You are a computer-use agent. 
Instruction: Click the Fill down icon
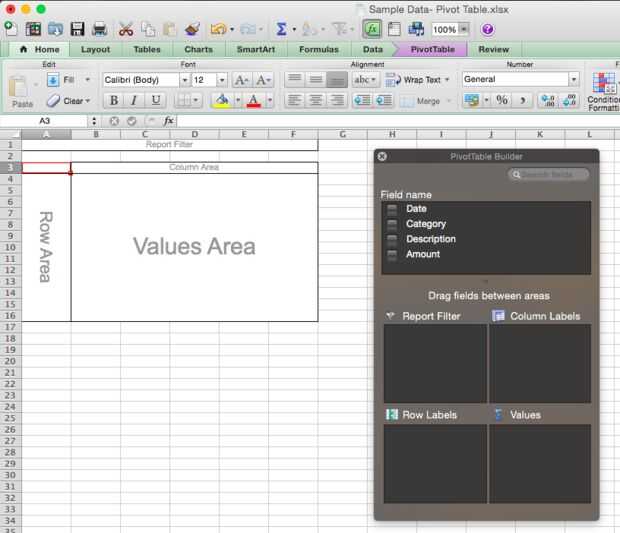(x=53, y=80)
